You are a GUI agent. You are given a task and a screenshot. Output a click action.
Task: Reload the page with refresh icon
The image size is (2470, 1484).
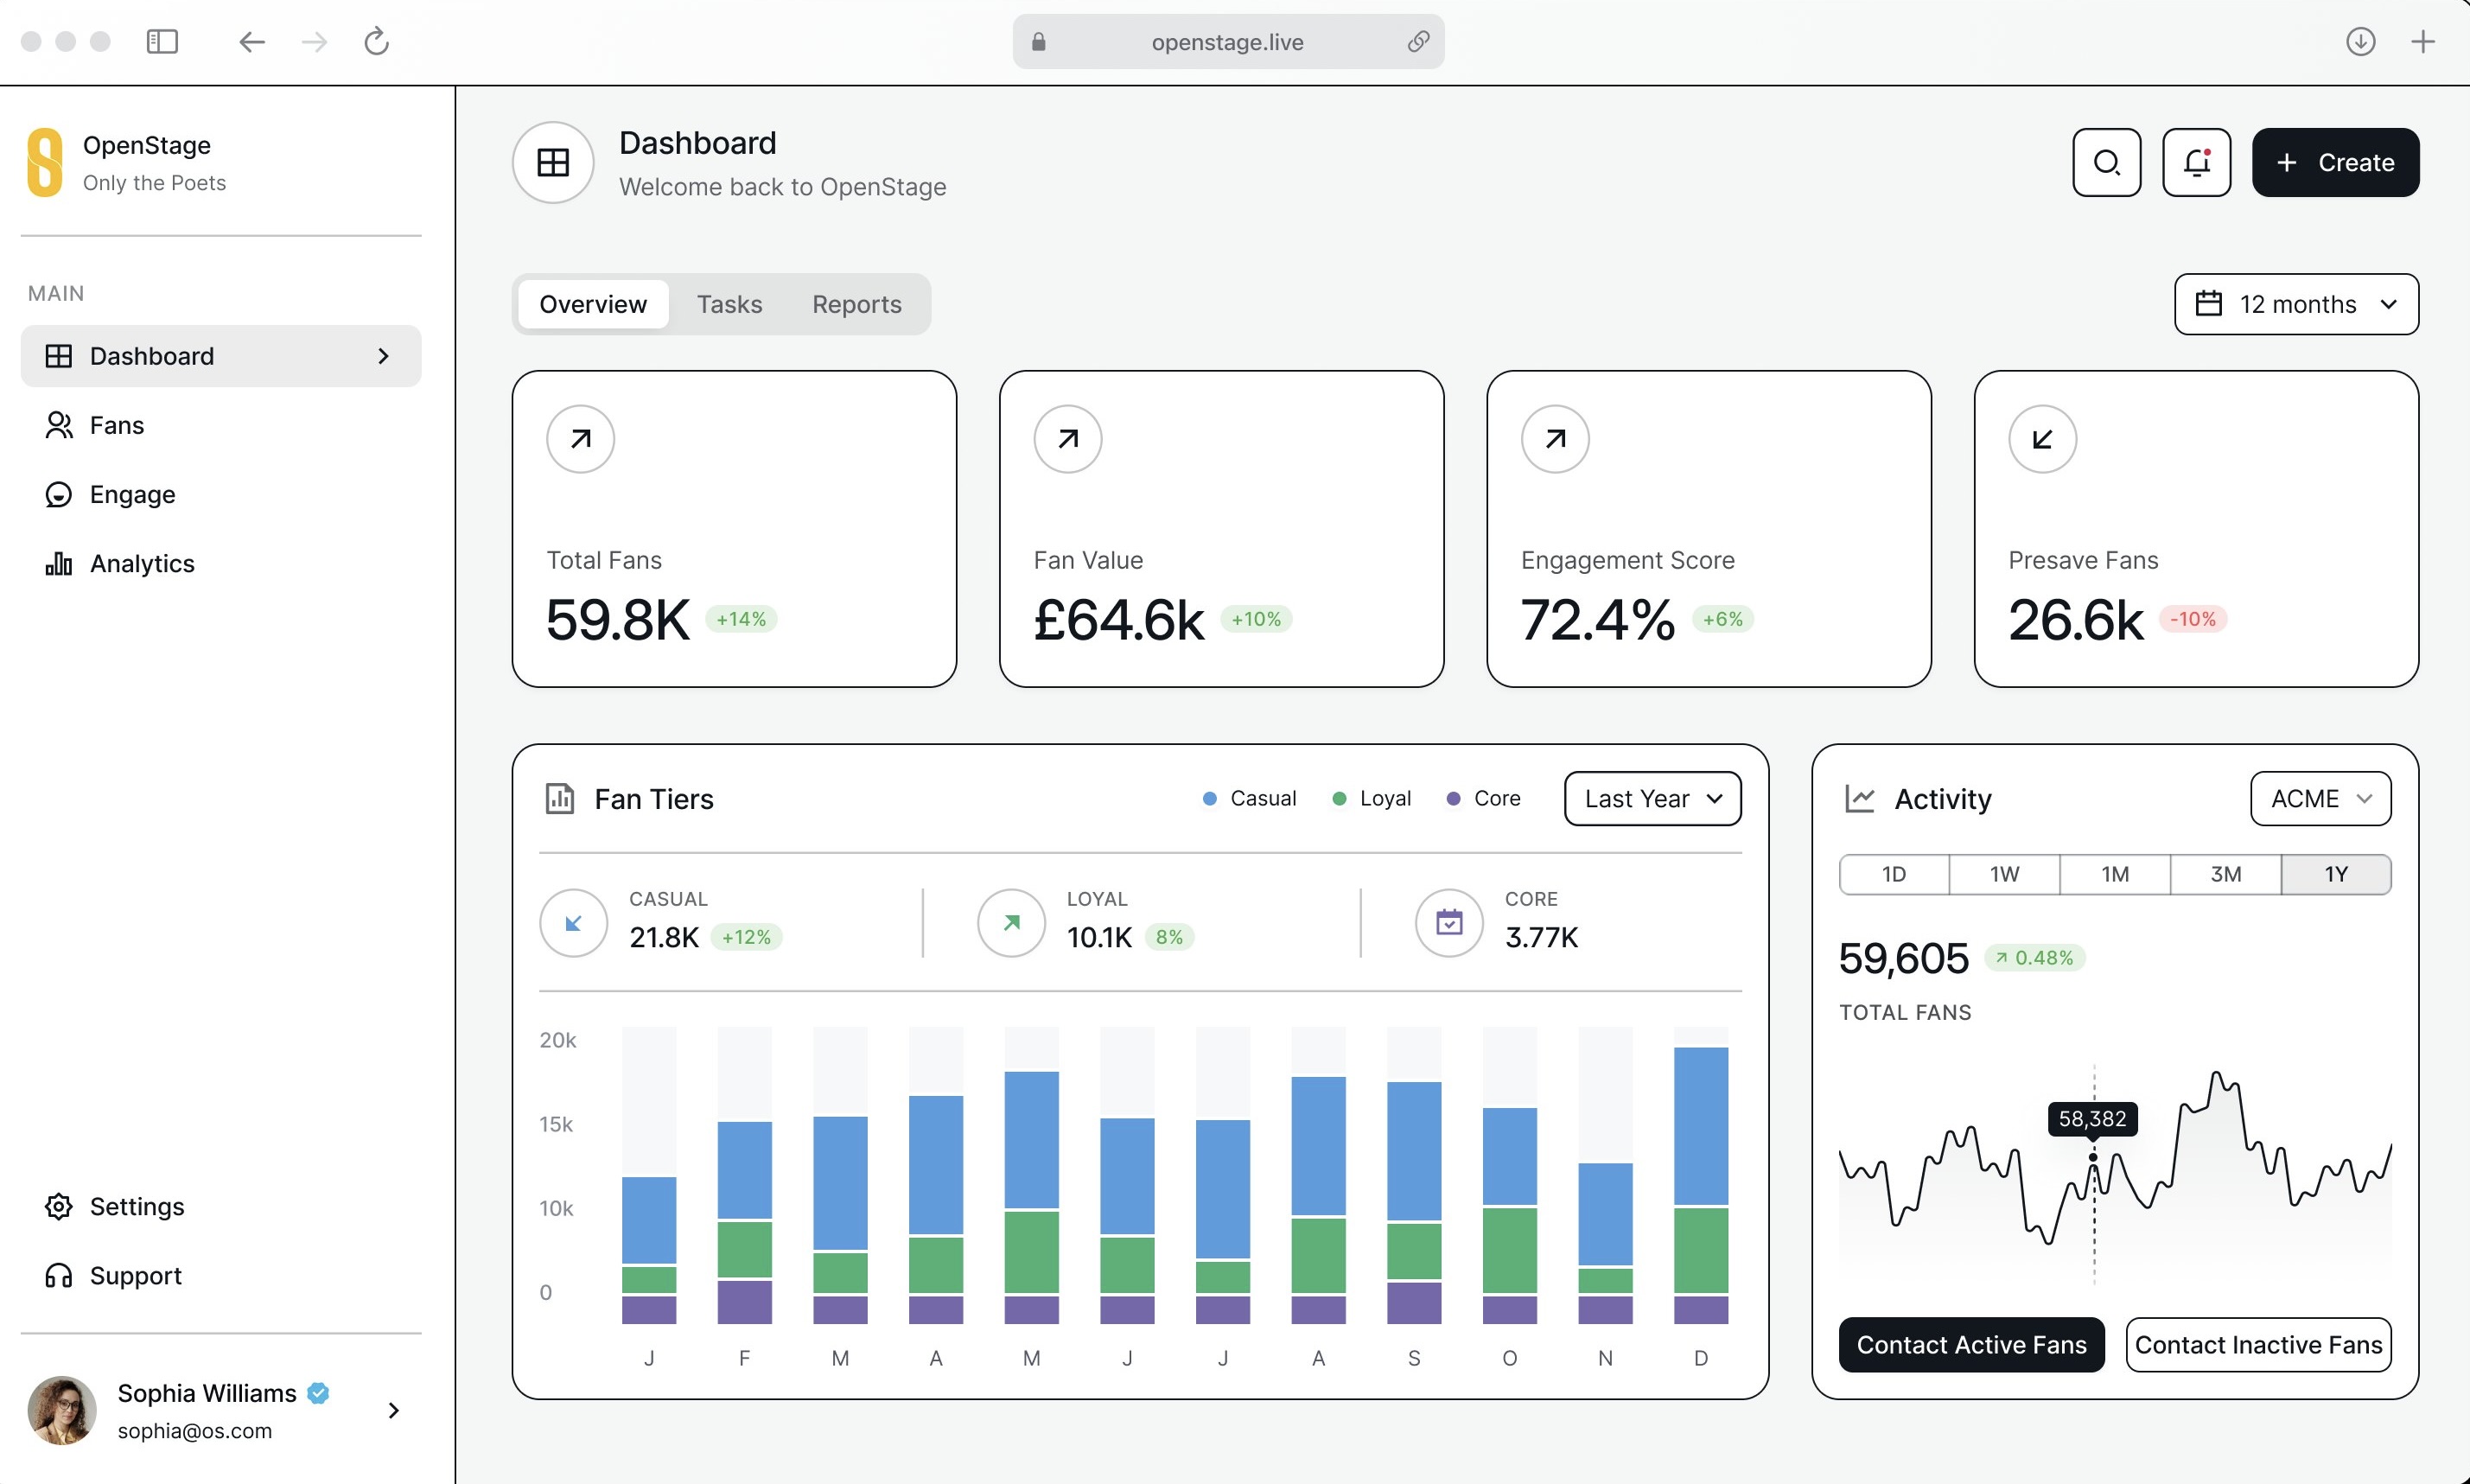[x=376, y=41]
